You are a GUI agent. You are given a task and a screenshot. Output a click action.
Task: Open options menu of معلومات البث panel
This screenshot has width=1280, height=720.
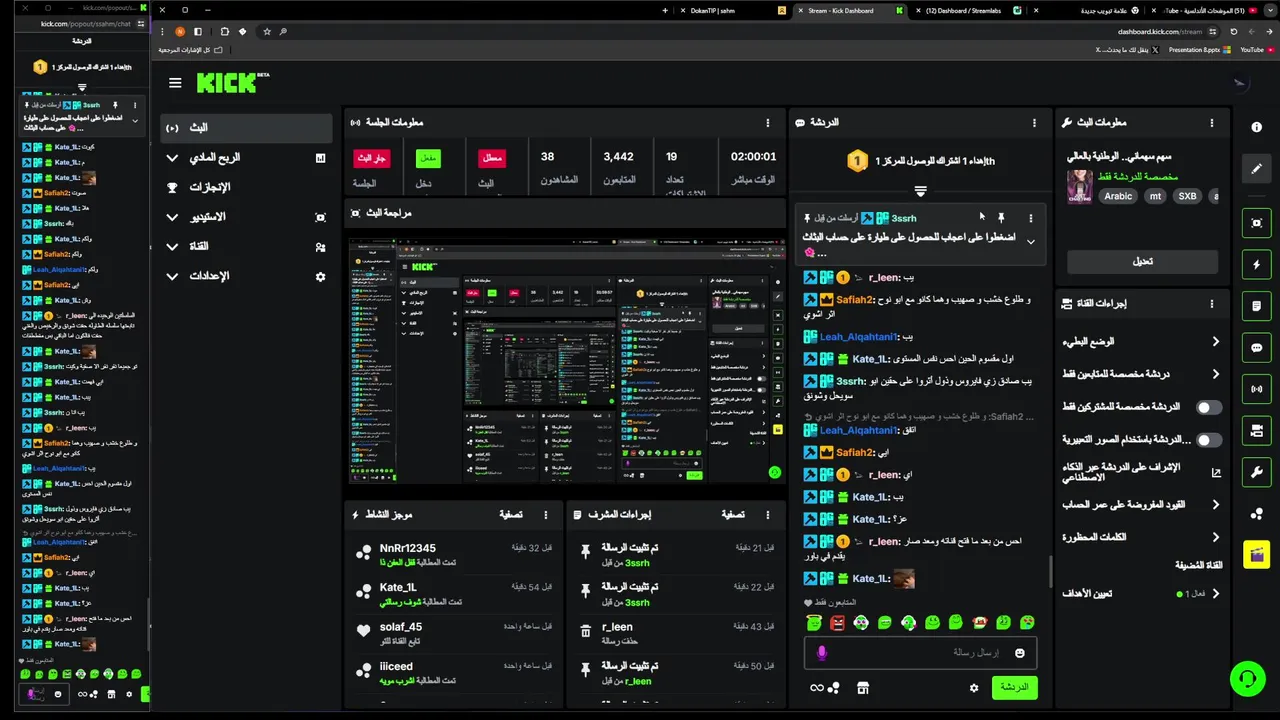1212,122
